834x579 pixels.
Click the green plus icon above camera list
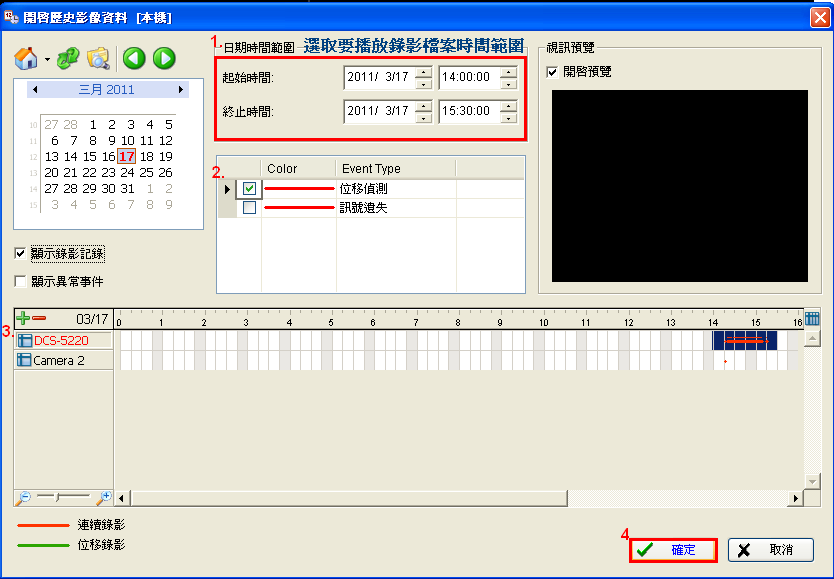click(23, 318)
